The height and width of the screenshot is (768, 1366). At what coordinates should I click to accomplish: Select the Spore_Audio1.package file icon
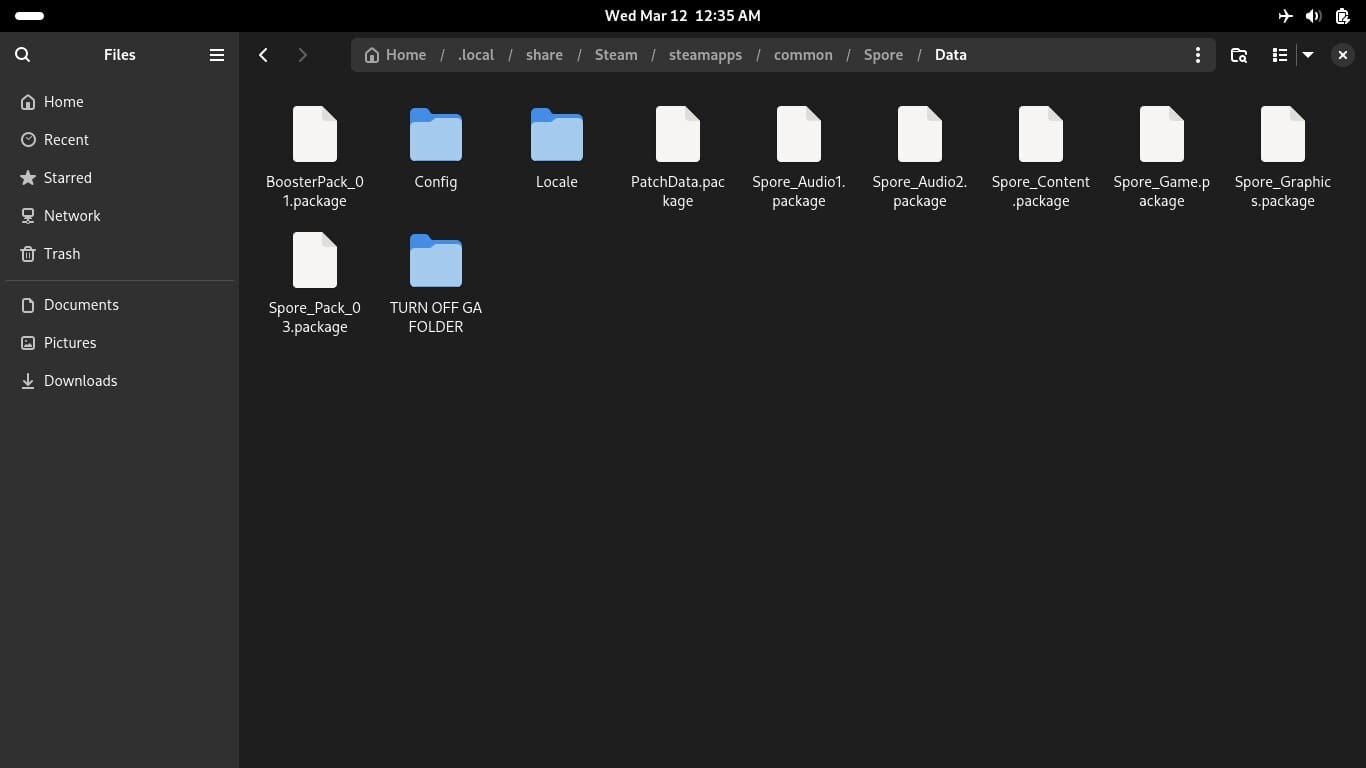[x=799, y=134]
